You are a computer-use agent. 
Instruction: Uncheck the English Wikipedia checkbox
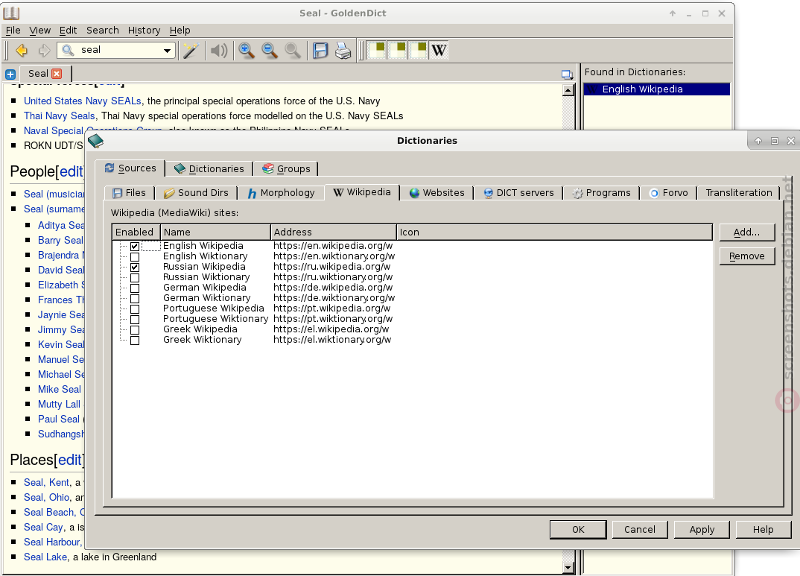click(x=135, y=246)
